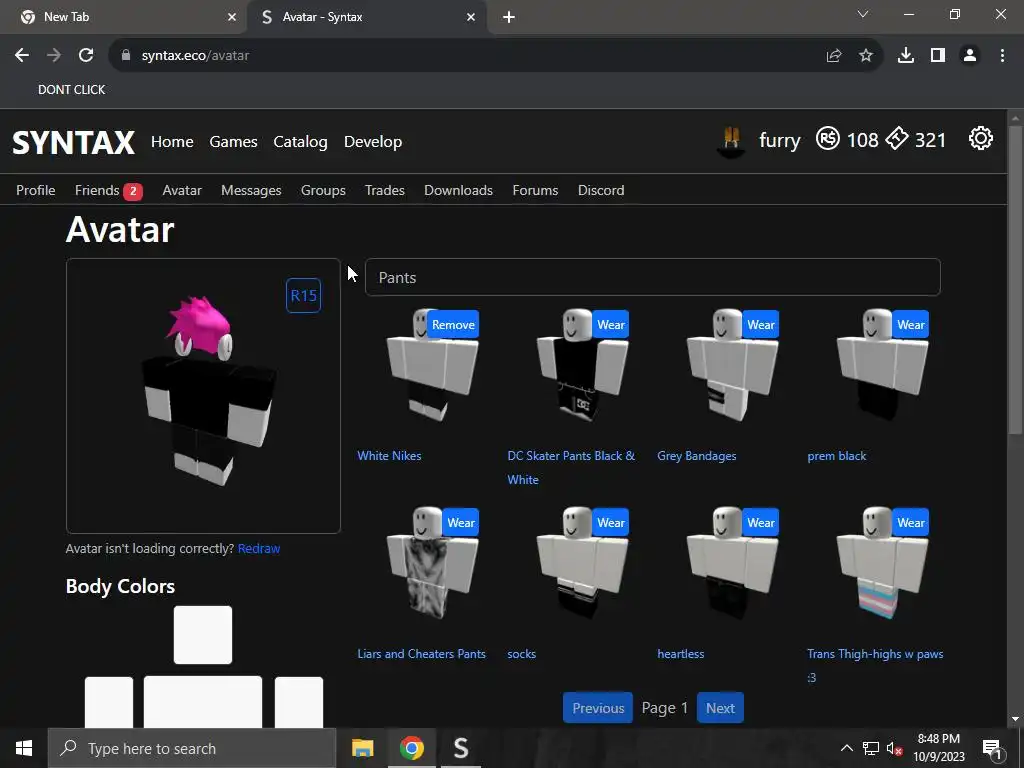
Task: Open the share page icon
Action: point(834,56)
